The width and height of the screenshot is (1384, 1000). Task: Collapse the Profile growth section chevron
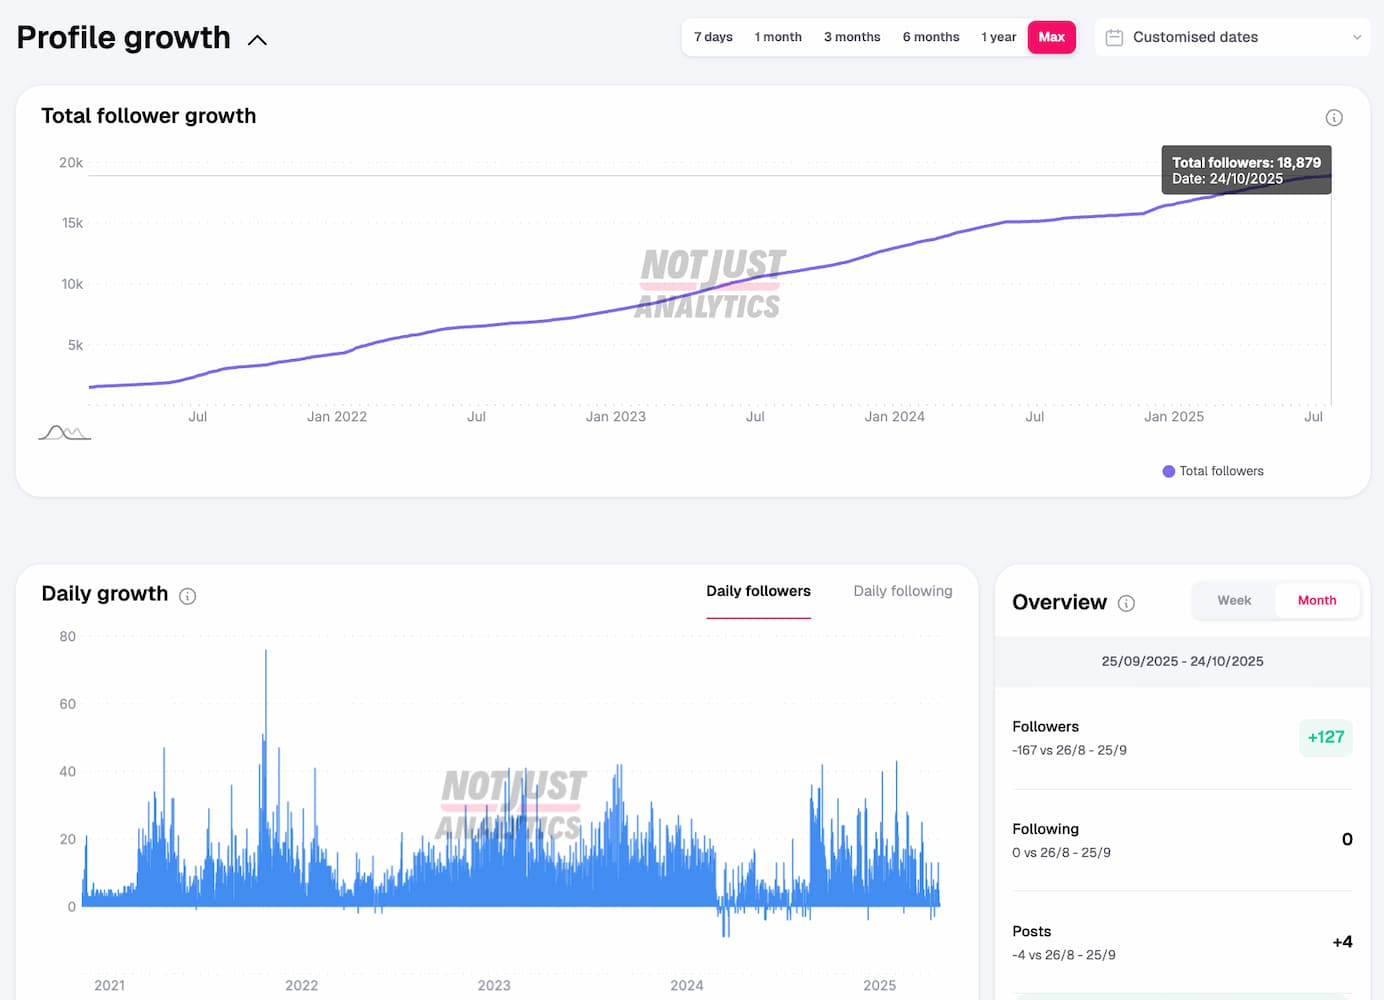pos(257,40)
